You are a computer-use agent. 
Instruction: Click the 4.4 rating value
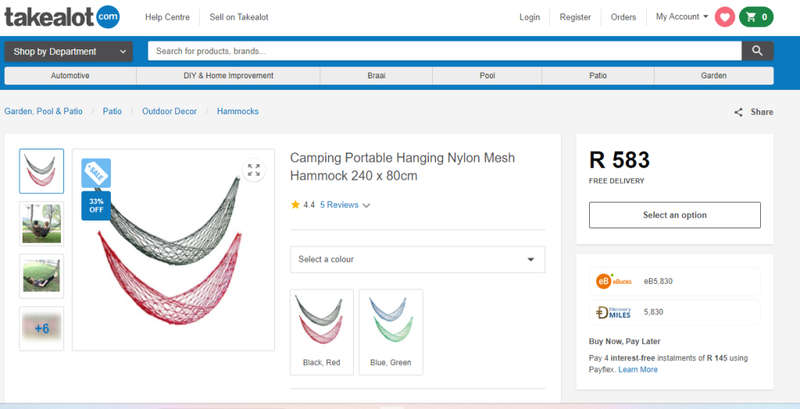click(x=309, y=205)
